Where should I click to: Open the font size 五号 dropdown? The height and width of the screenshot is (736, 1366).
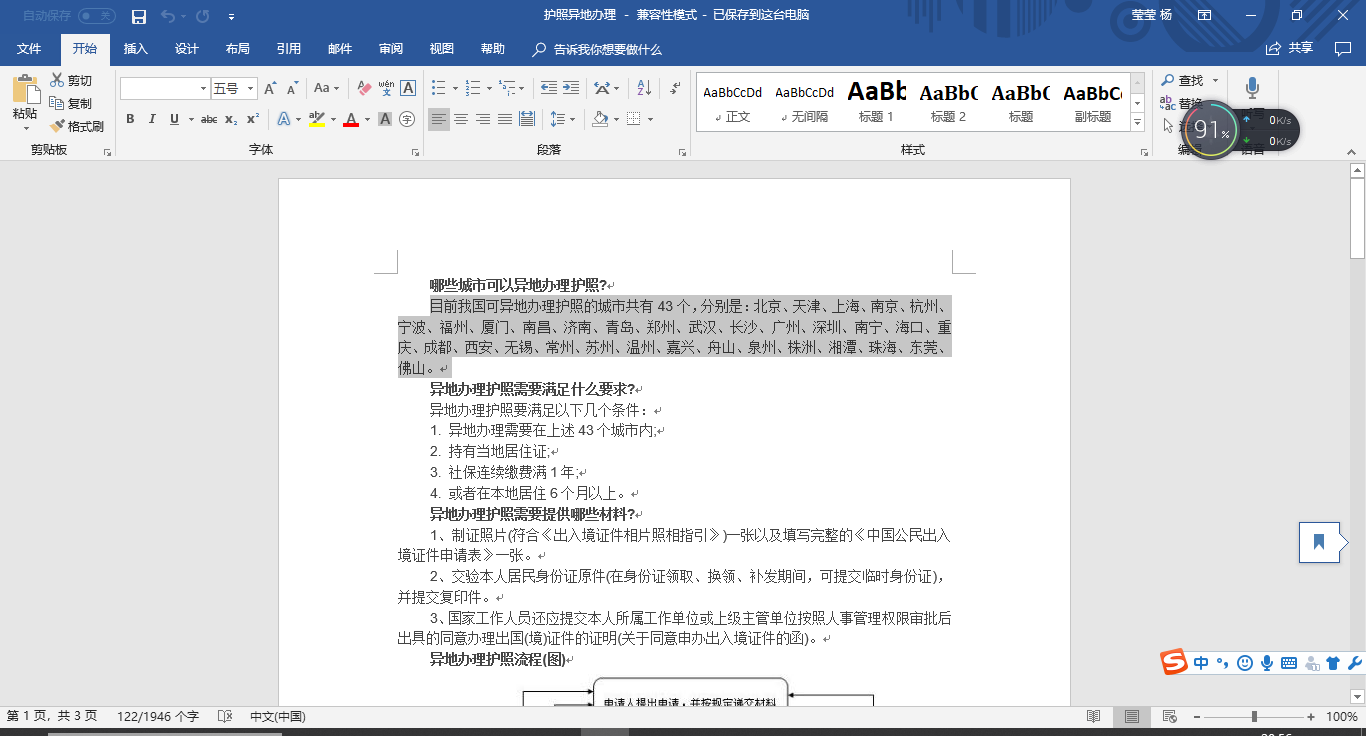pyautogui.click(x=251, y=88)
